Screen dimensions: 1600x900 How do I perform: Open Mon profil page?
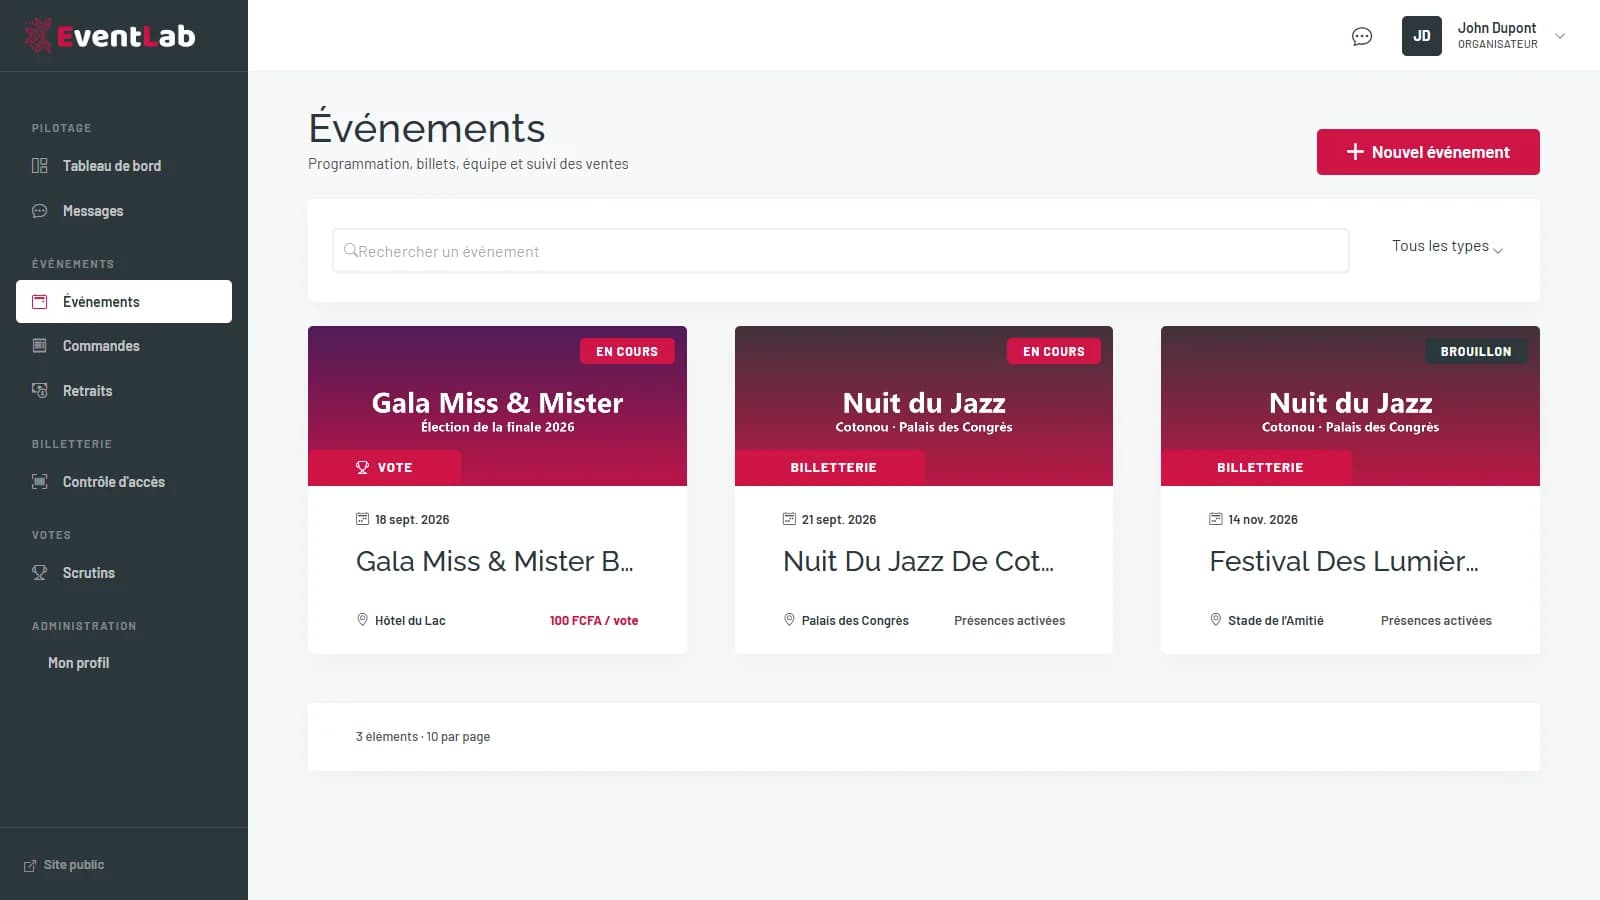(78, 663)
